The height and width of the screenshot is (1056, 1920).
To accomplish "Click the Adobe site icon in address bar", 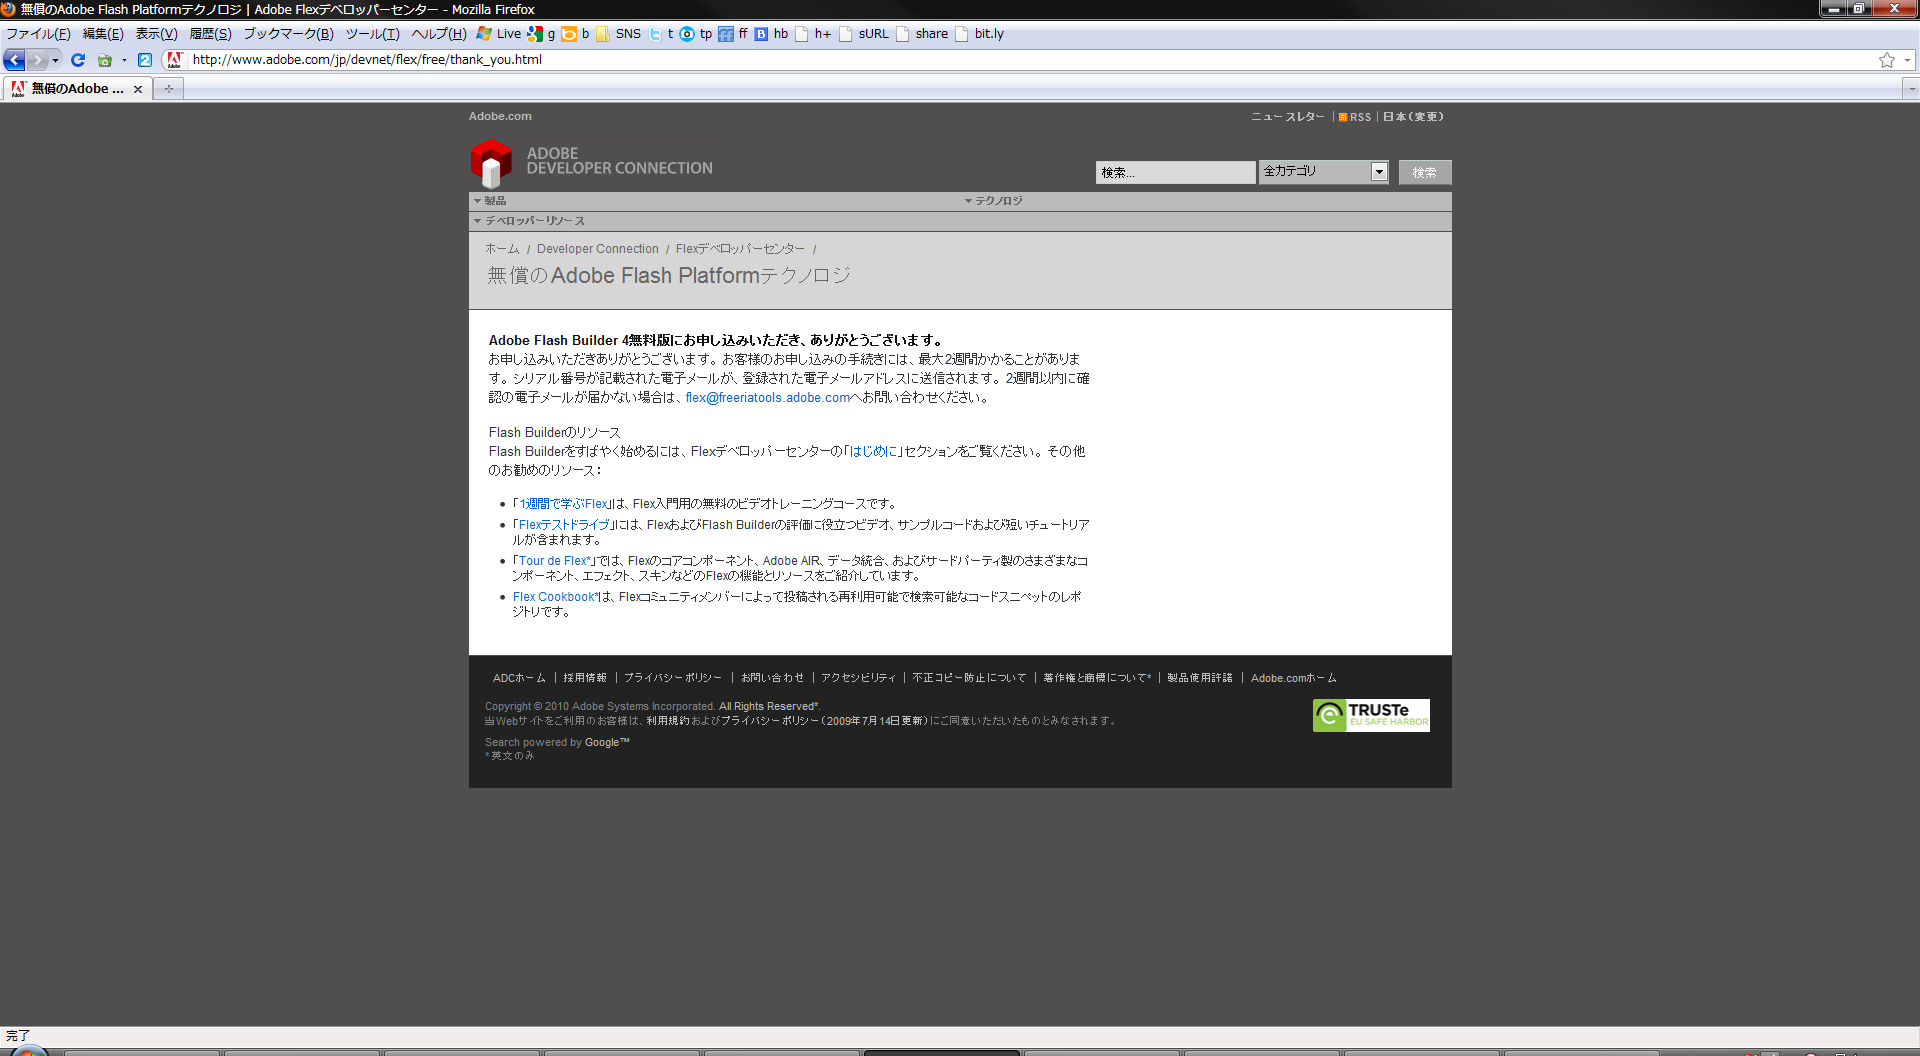I will point(174,60).
